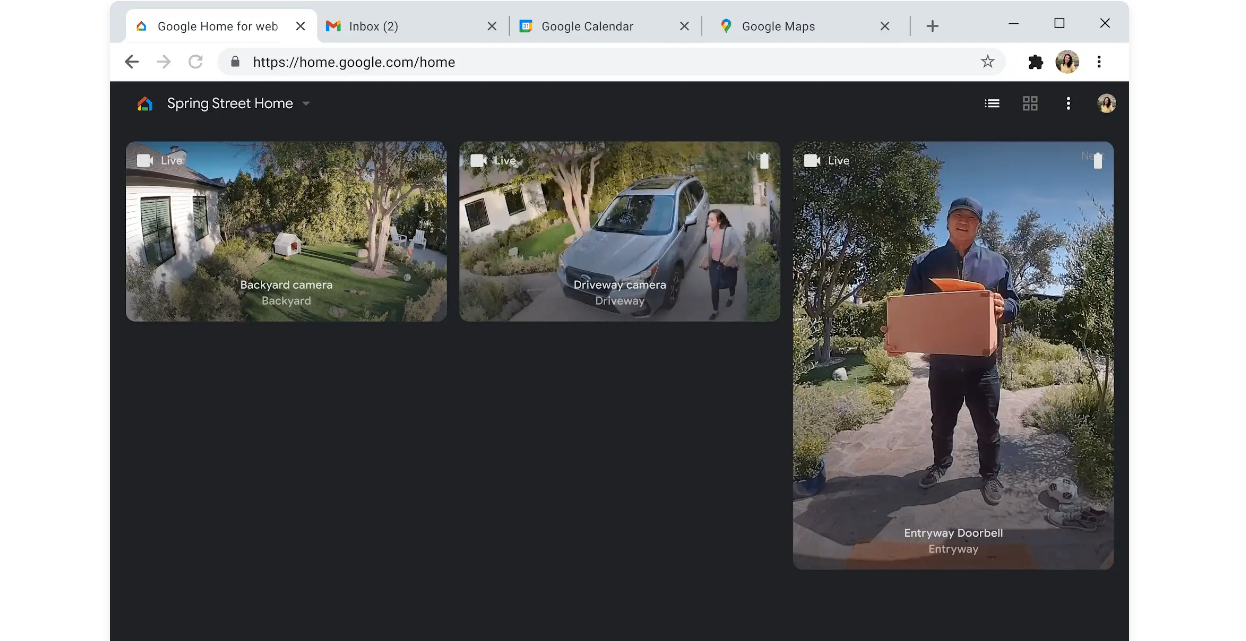Click the Backyard camera video icon
This screenshot has width=1246, height=641.
click(x=145, y=161)
